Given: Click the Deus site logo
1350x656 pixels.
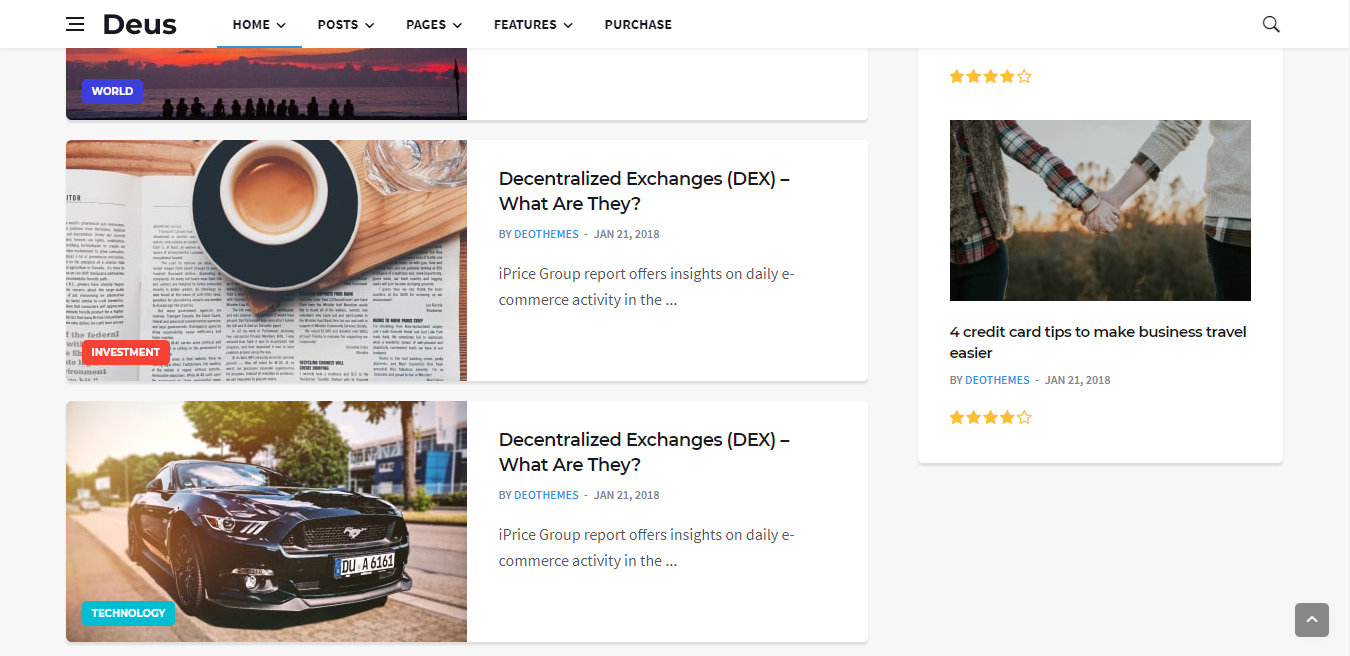Looking at the screenshot, I should (x=139, y=24).
